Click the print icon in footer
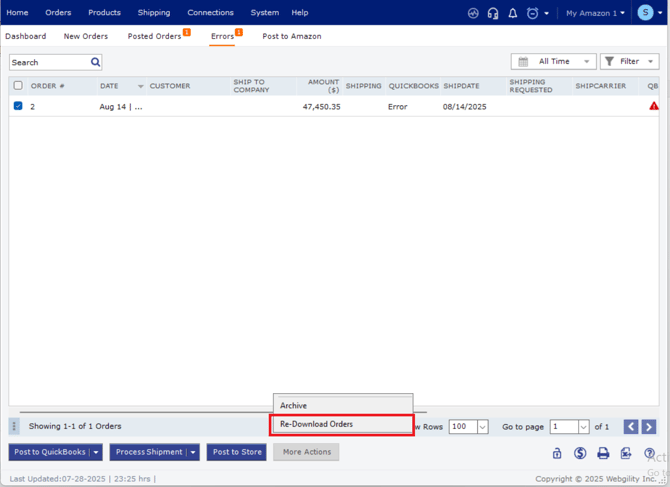Image resolution: width=670 pixels, height=487 pixels. tap(603, 453)
